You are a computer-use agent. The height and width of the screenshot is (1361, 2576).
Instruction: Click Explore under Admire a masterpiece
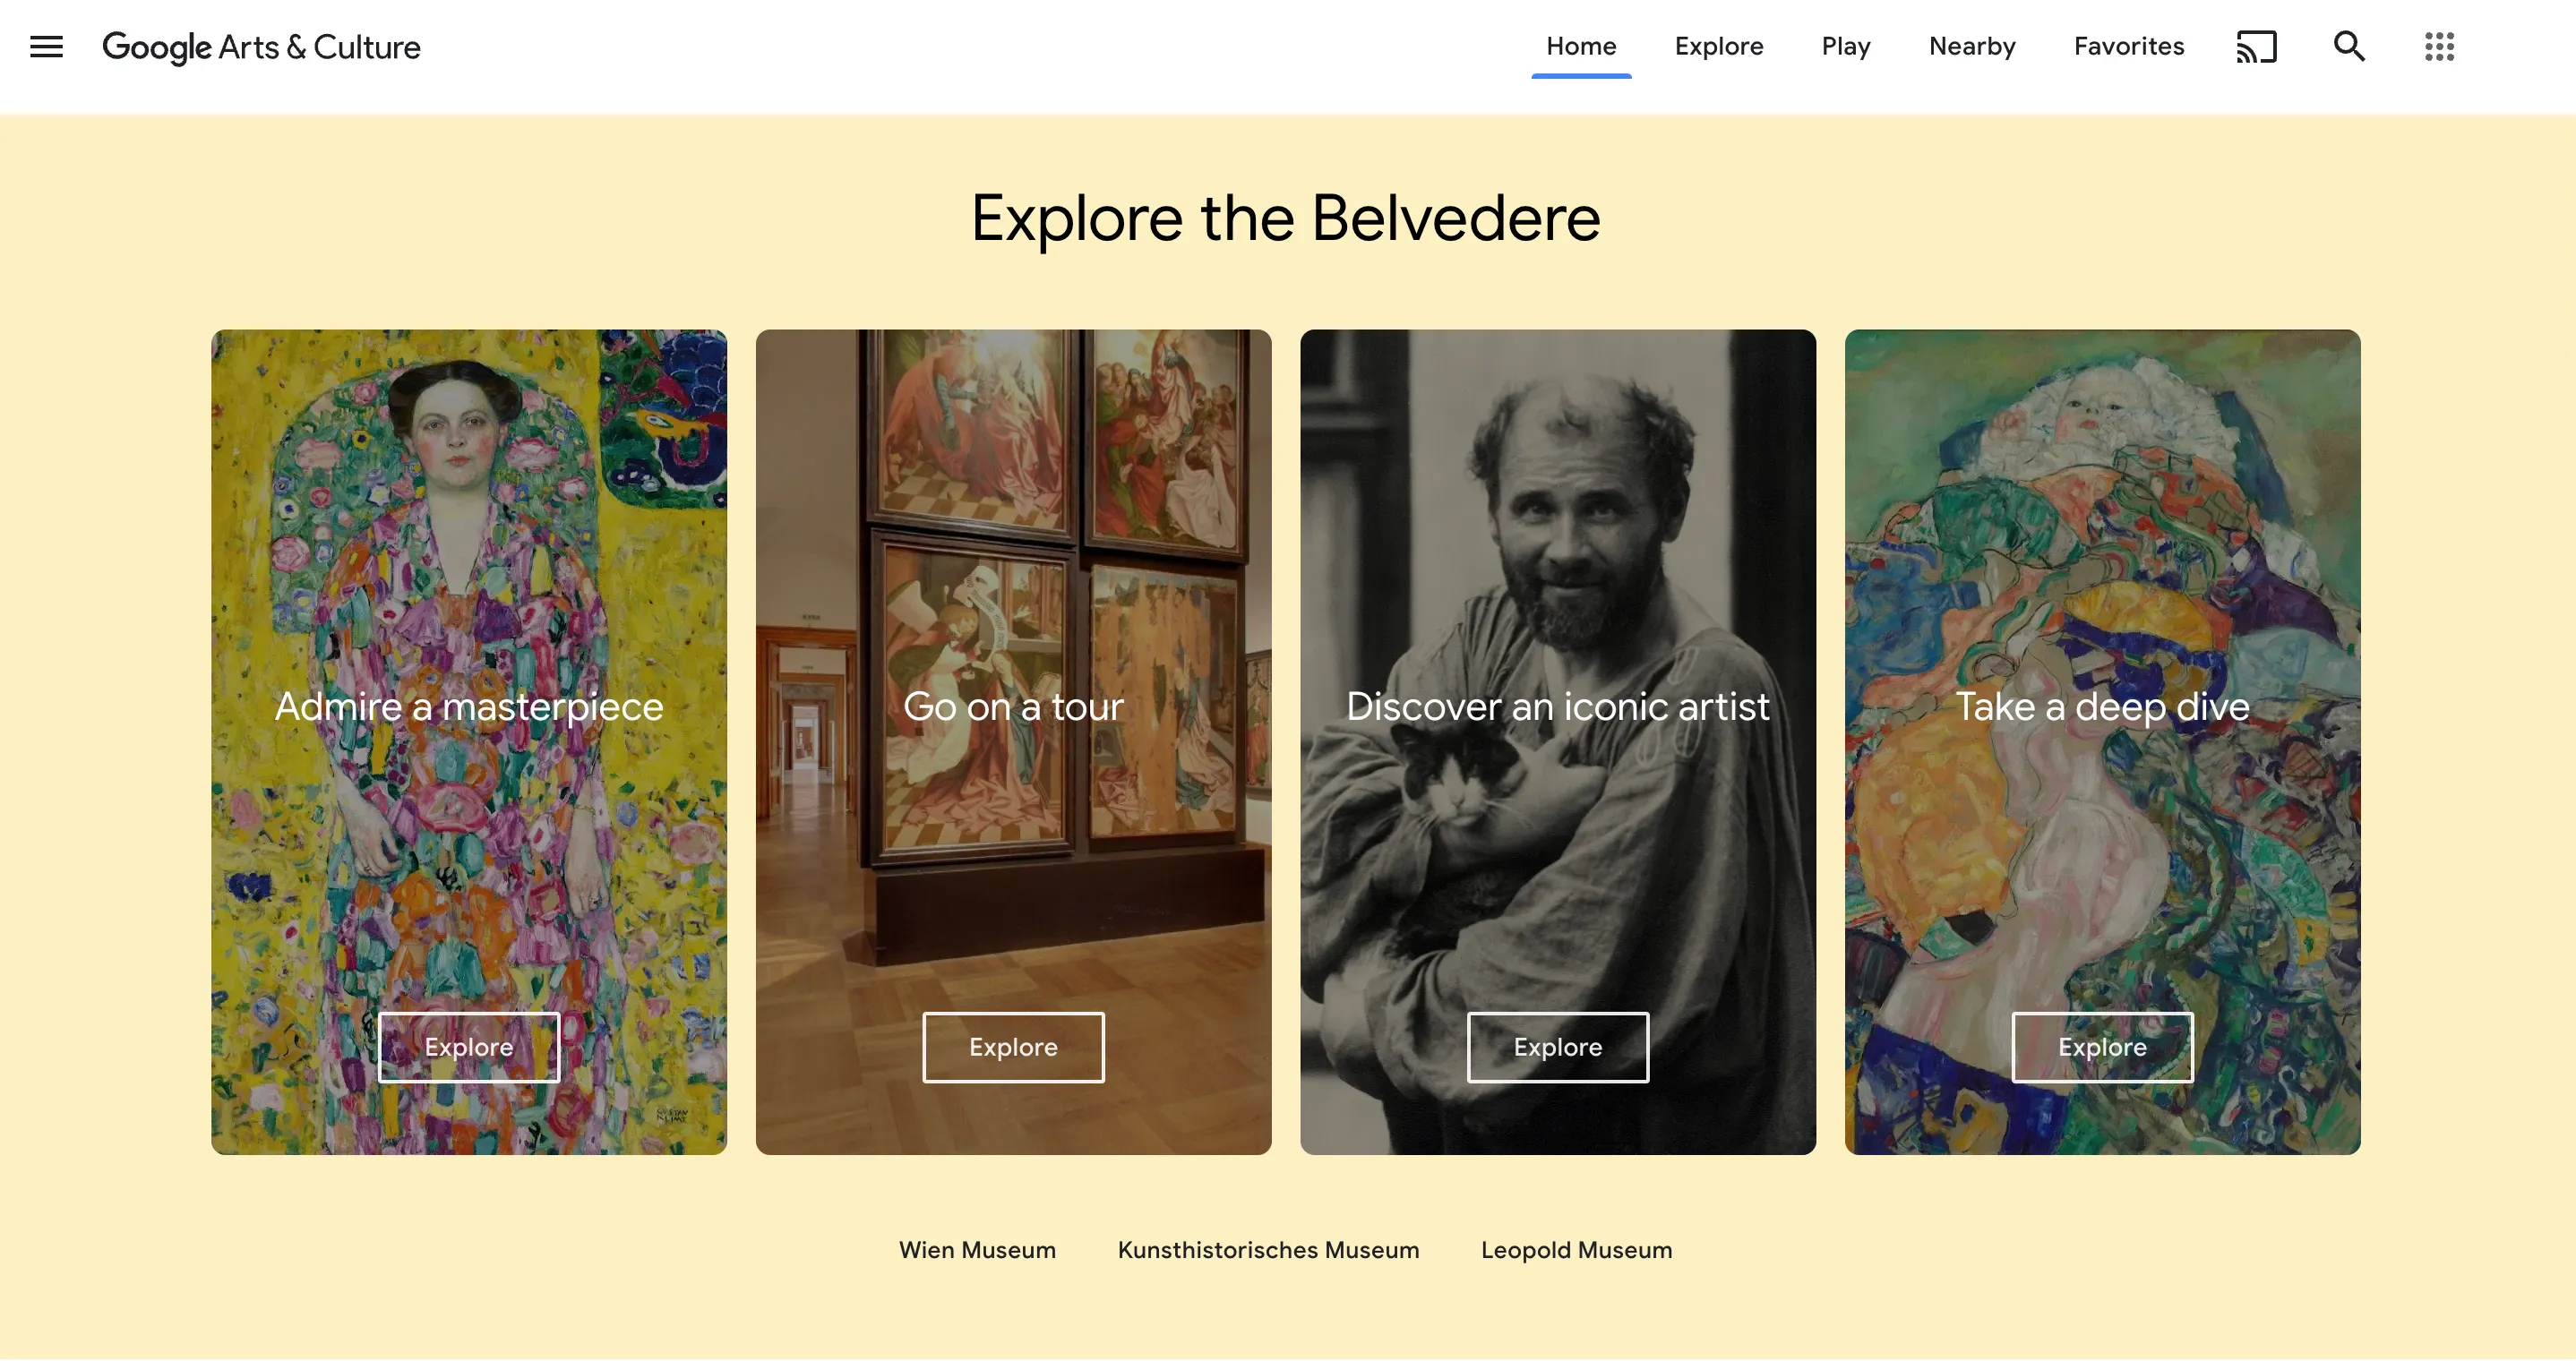[469, 1047]
